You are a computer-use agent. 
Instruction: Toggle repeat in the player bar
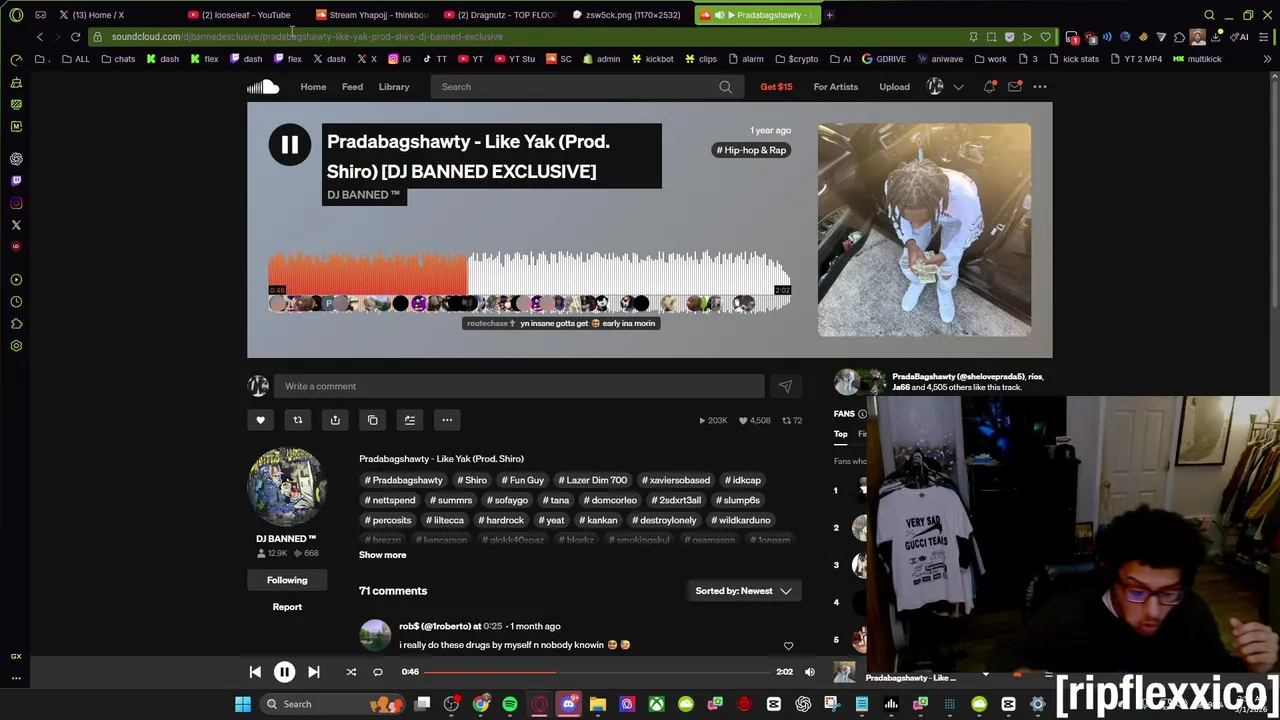[378, 672]
